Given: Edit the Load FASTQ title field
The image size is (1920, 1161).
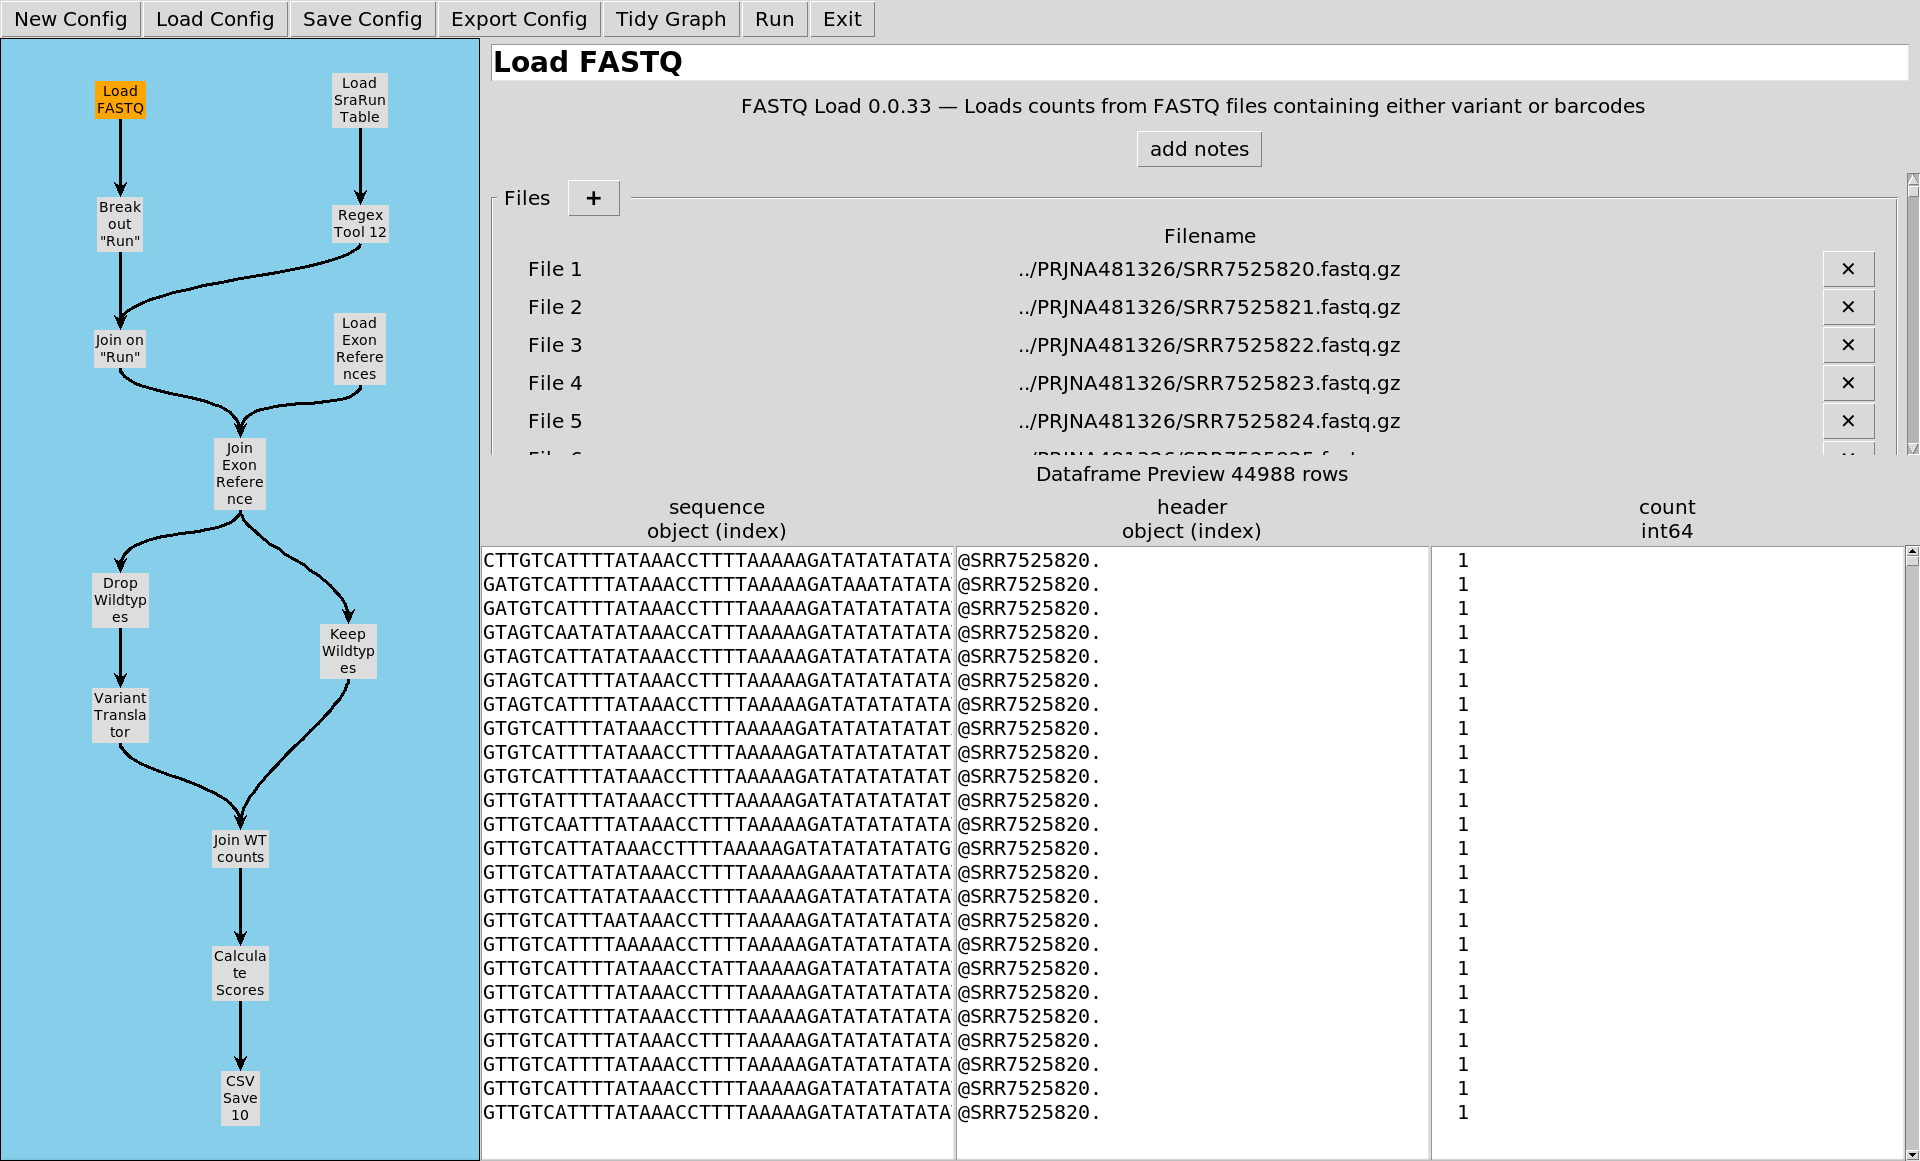Looking at the screenshot, I should click(1198, 62).
